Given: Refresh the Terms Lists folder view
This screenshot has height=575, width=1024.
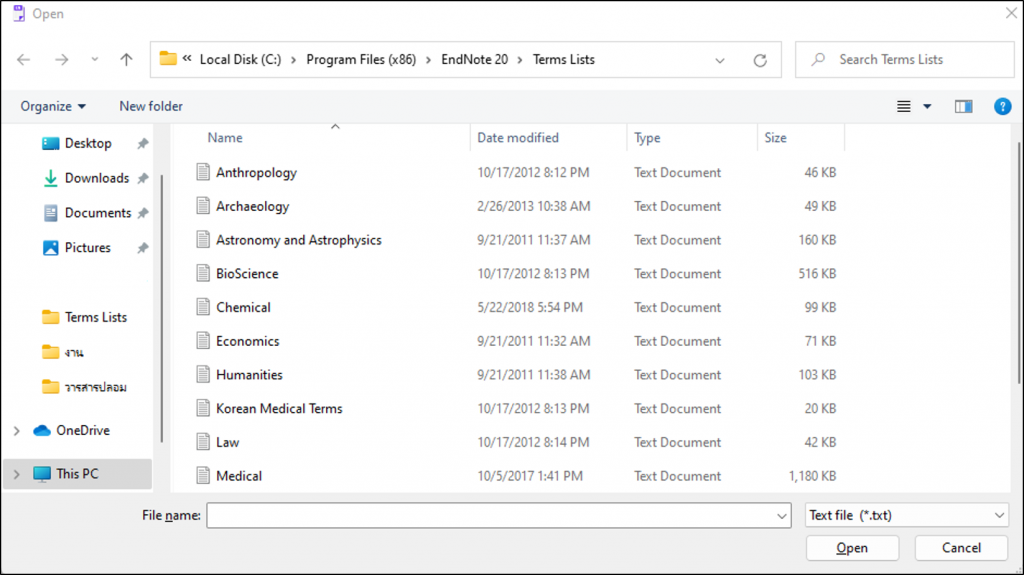Looking at the screenshot, I should 760,60.
